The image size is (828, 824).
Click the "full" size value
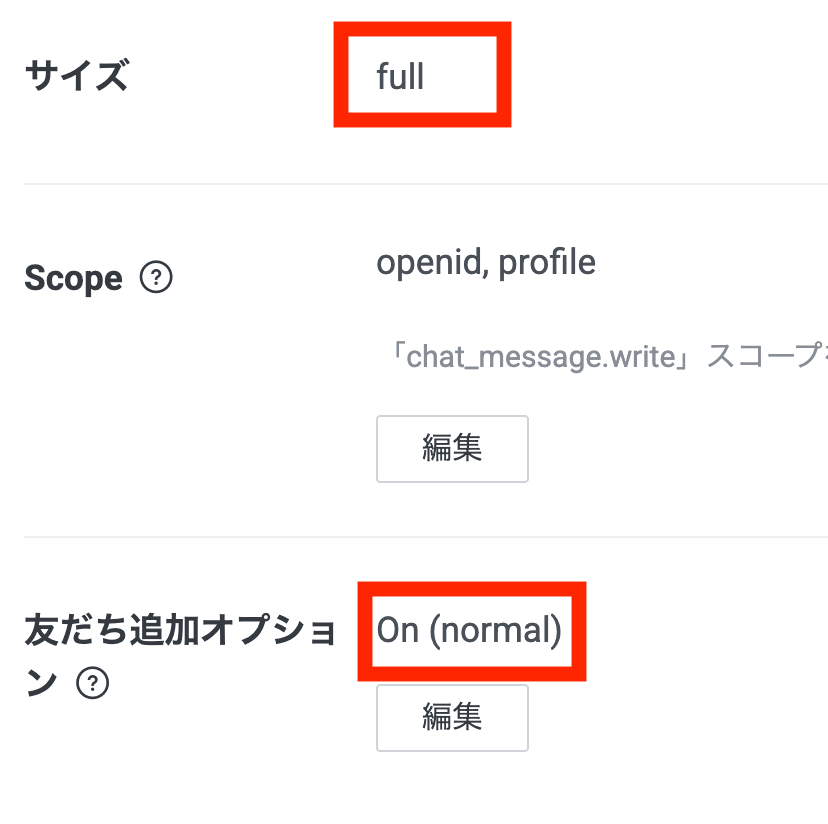coord(400,77)
